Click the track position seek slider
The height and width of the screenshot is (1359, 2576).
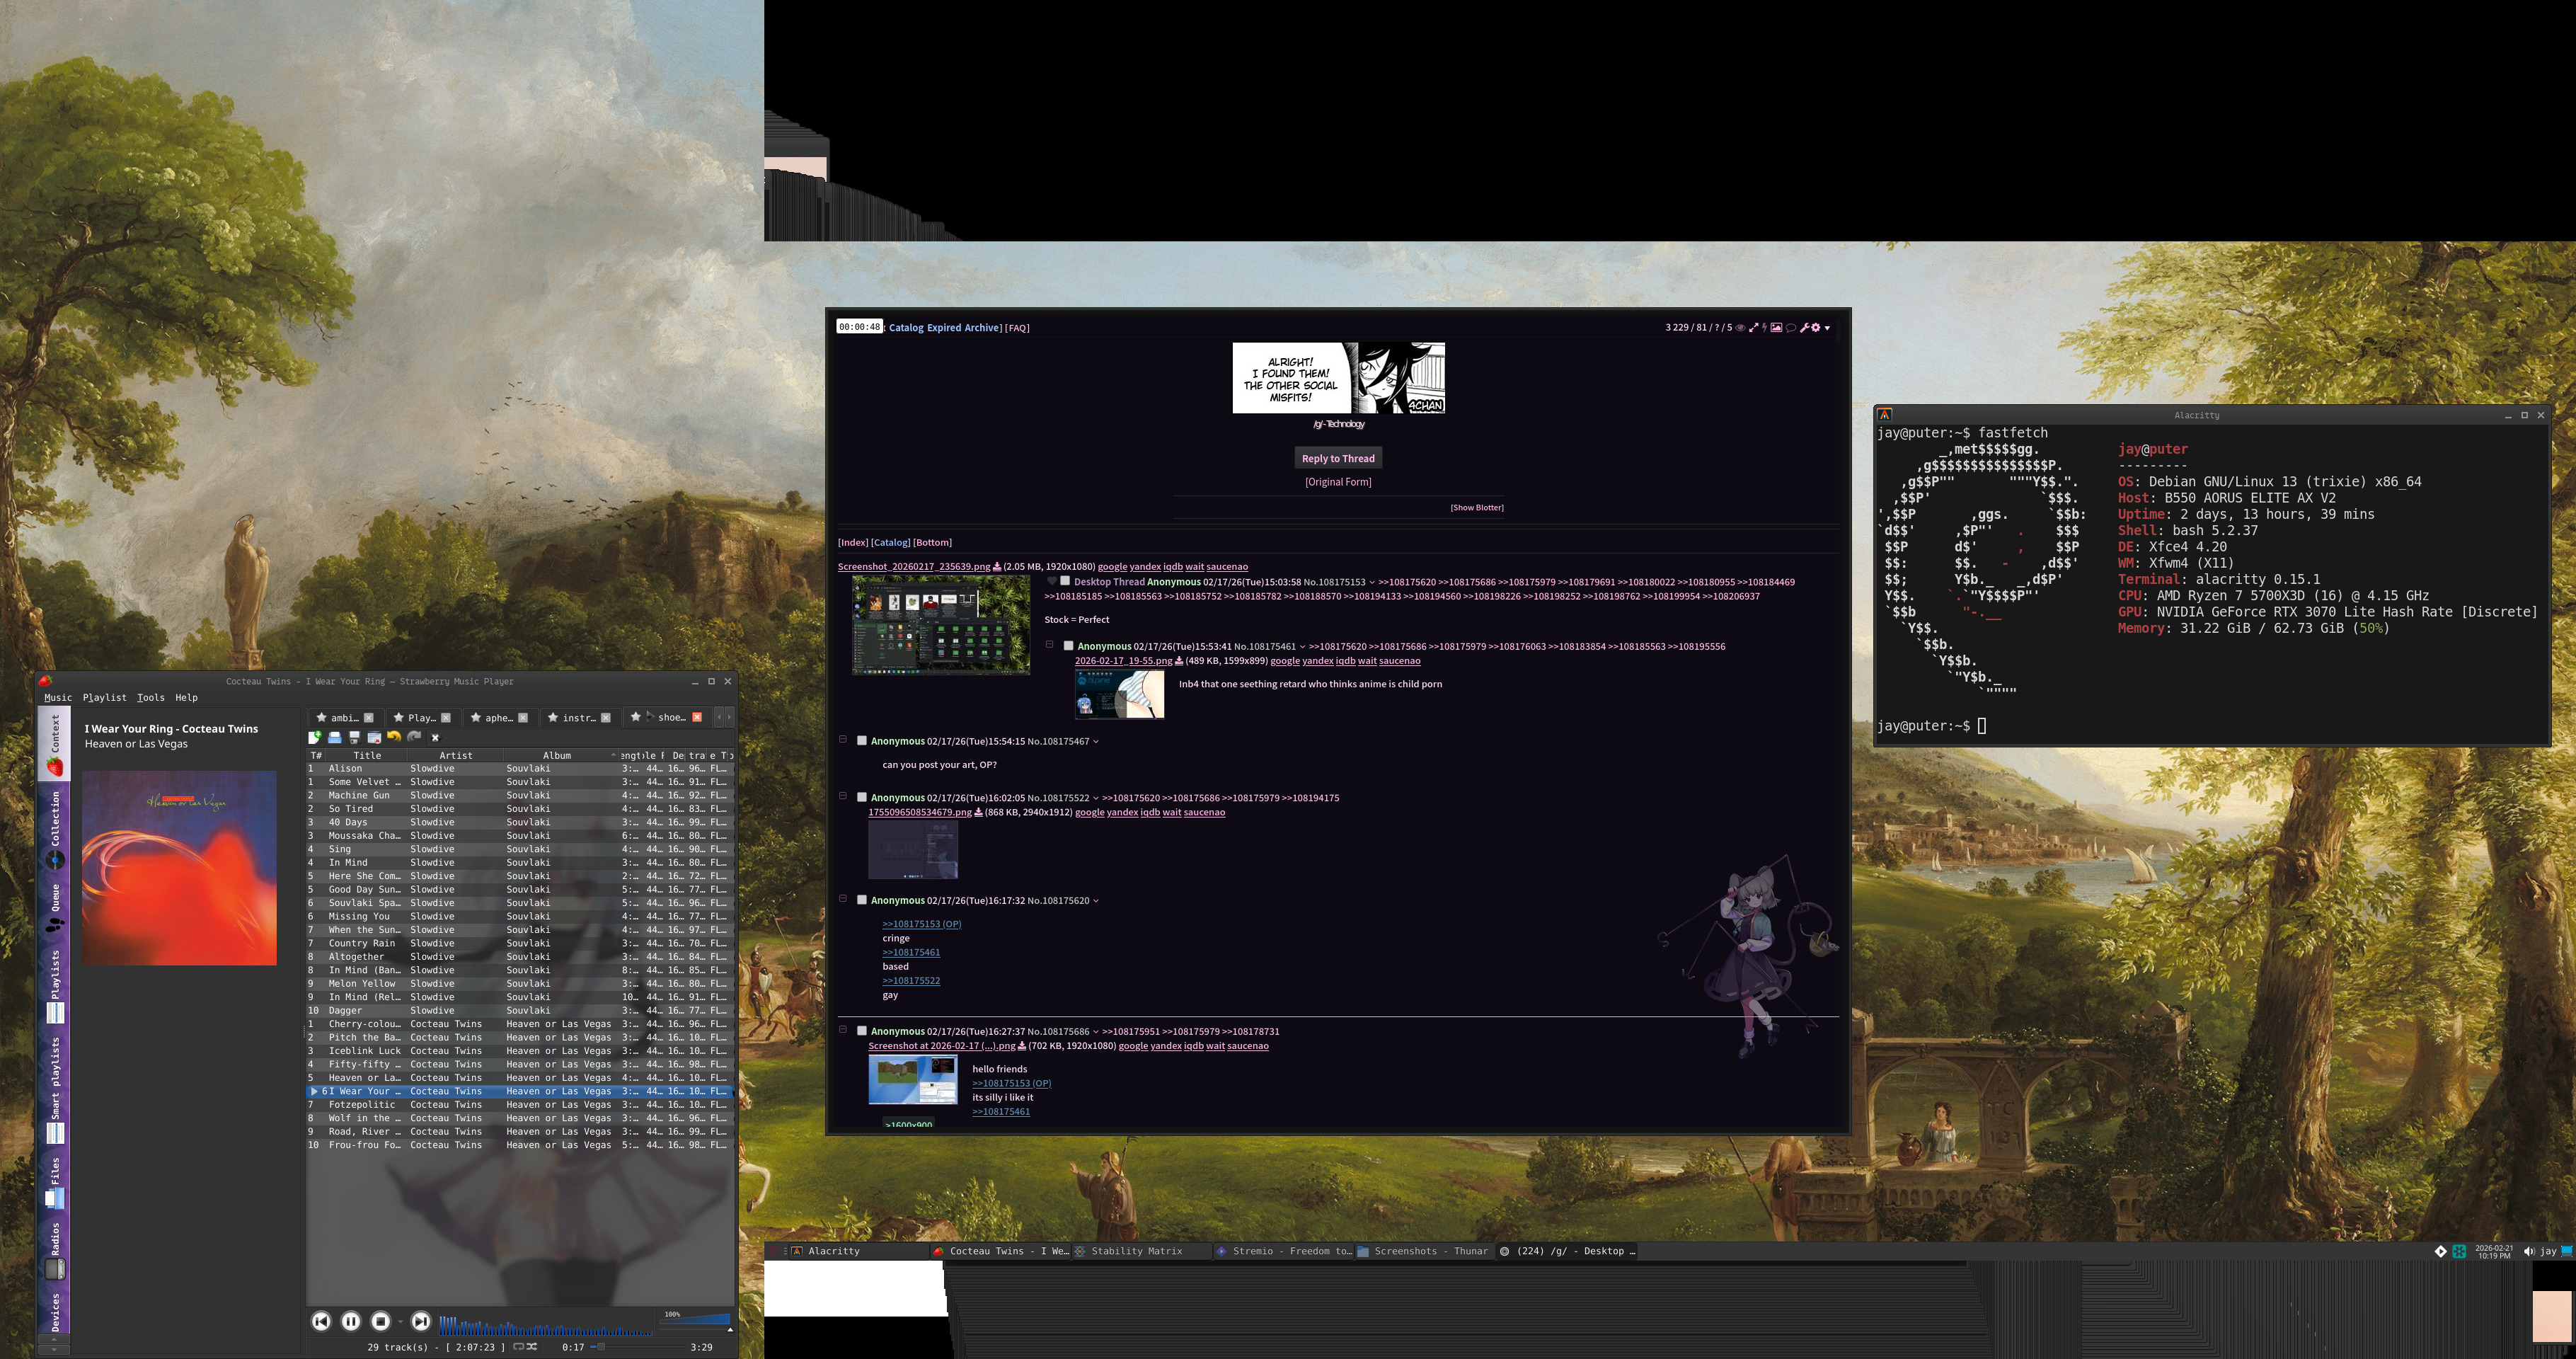(x=640, y=1347)
